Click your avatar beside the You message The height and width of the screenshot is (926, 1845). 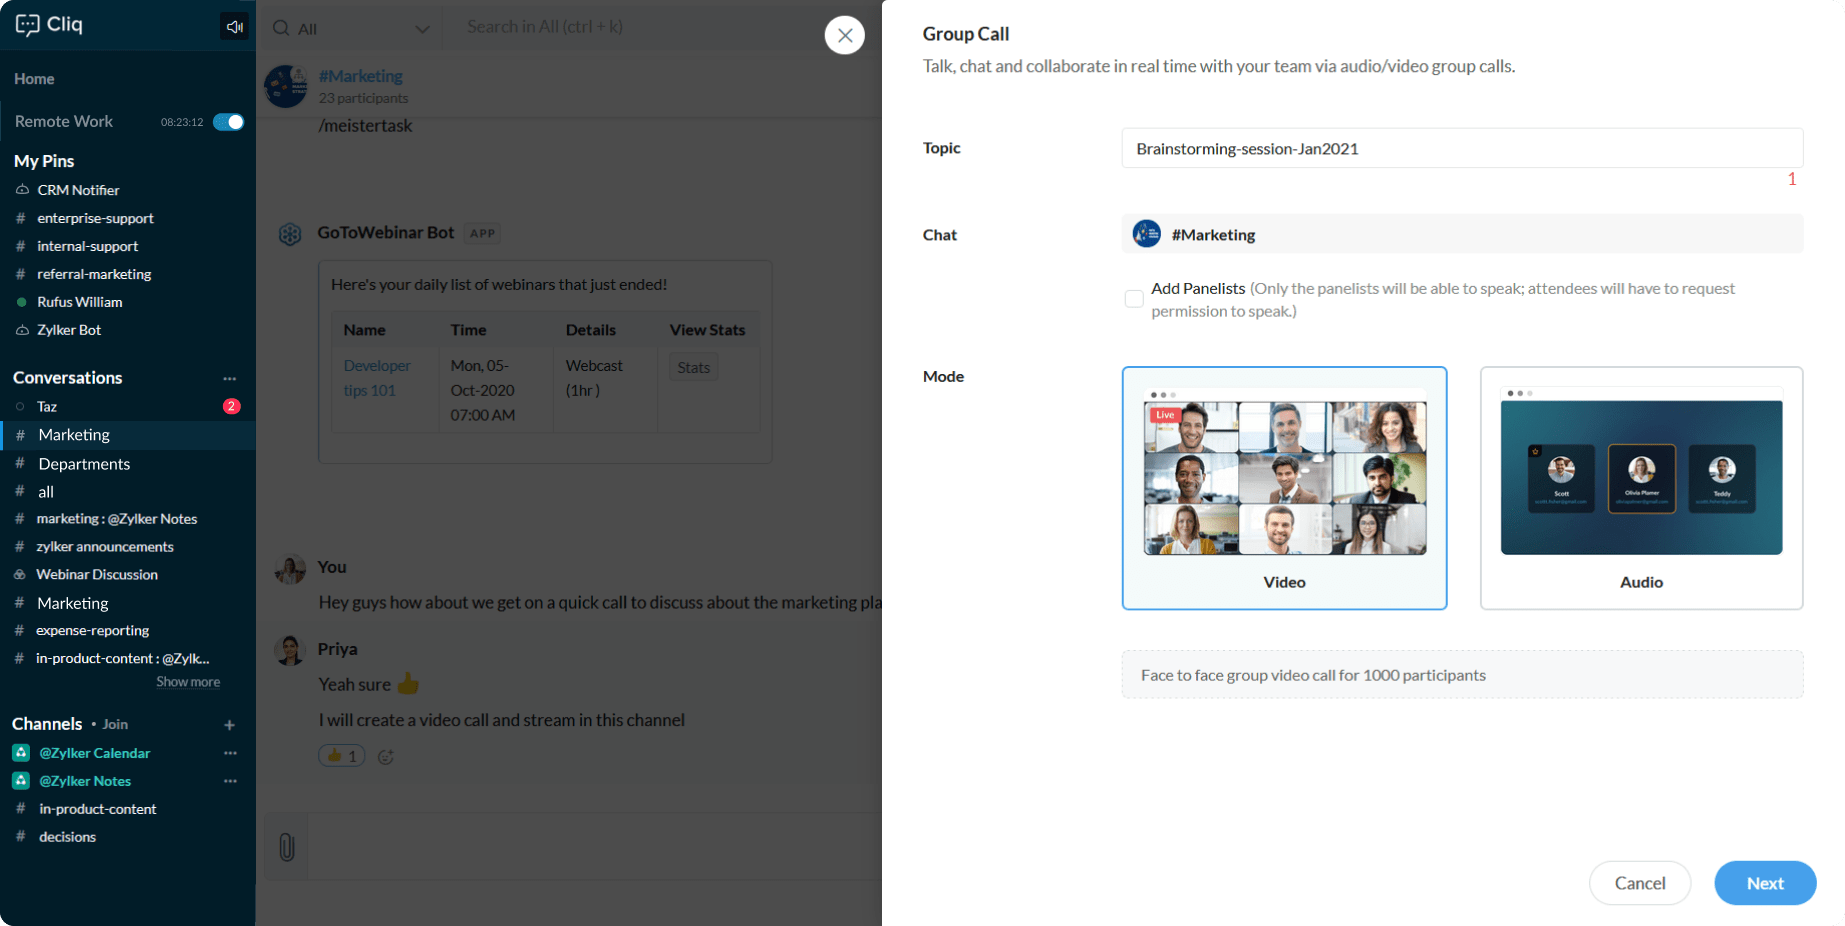coord(290,569)
